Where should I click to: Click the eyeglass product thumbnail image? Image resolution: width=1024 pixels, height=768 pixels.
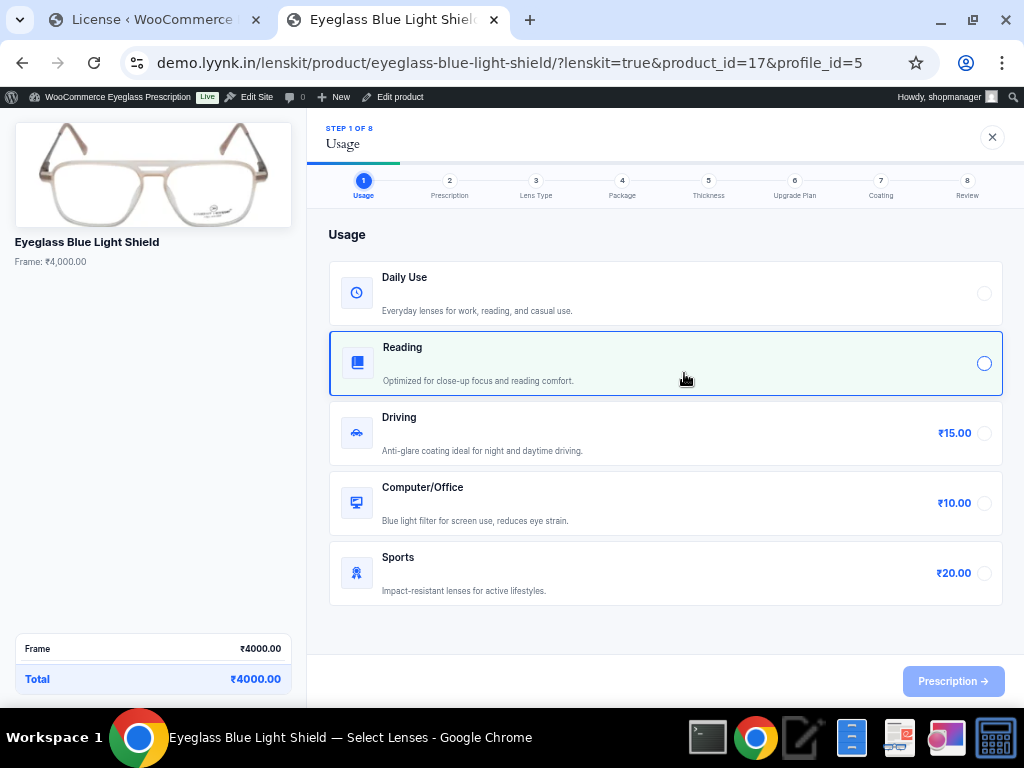tap(153, 175)
